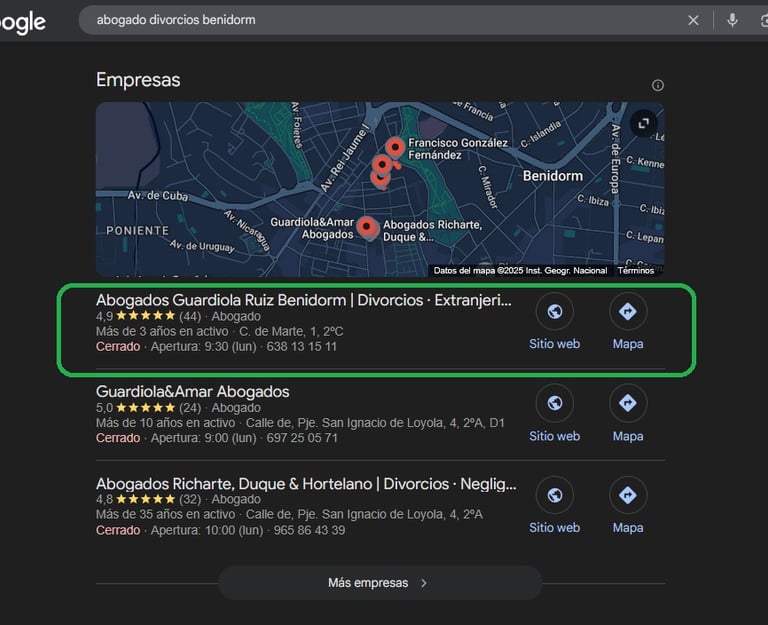Screen dimensions: 768x625
Task: Click the '(44)' review count
Action: coord(190,316)
